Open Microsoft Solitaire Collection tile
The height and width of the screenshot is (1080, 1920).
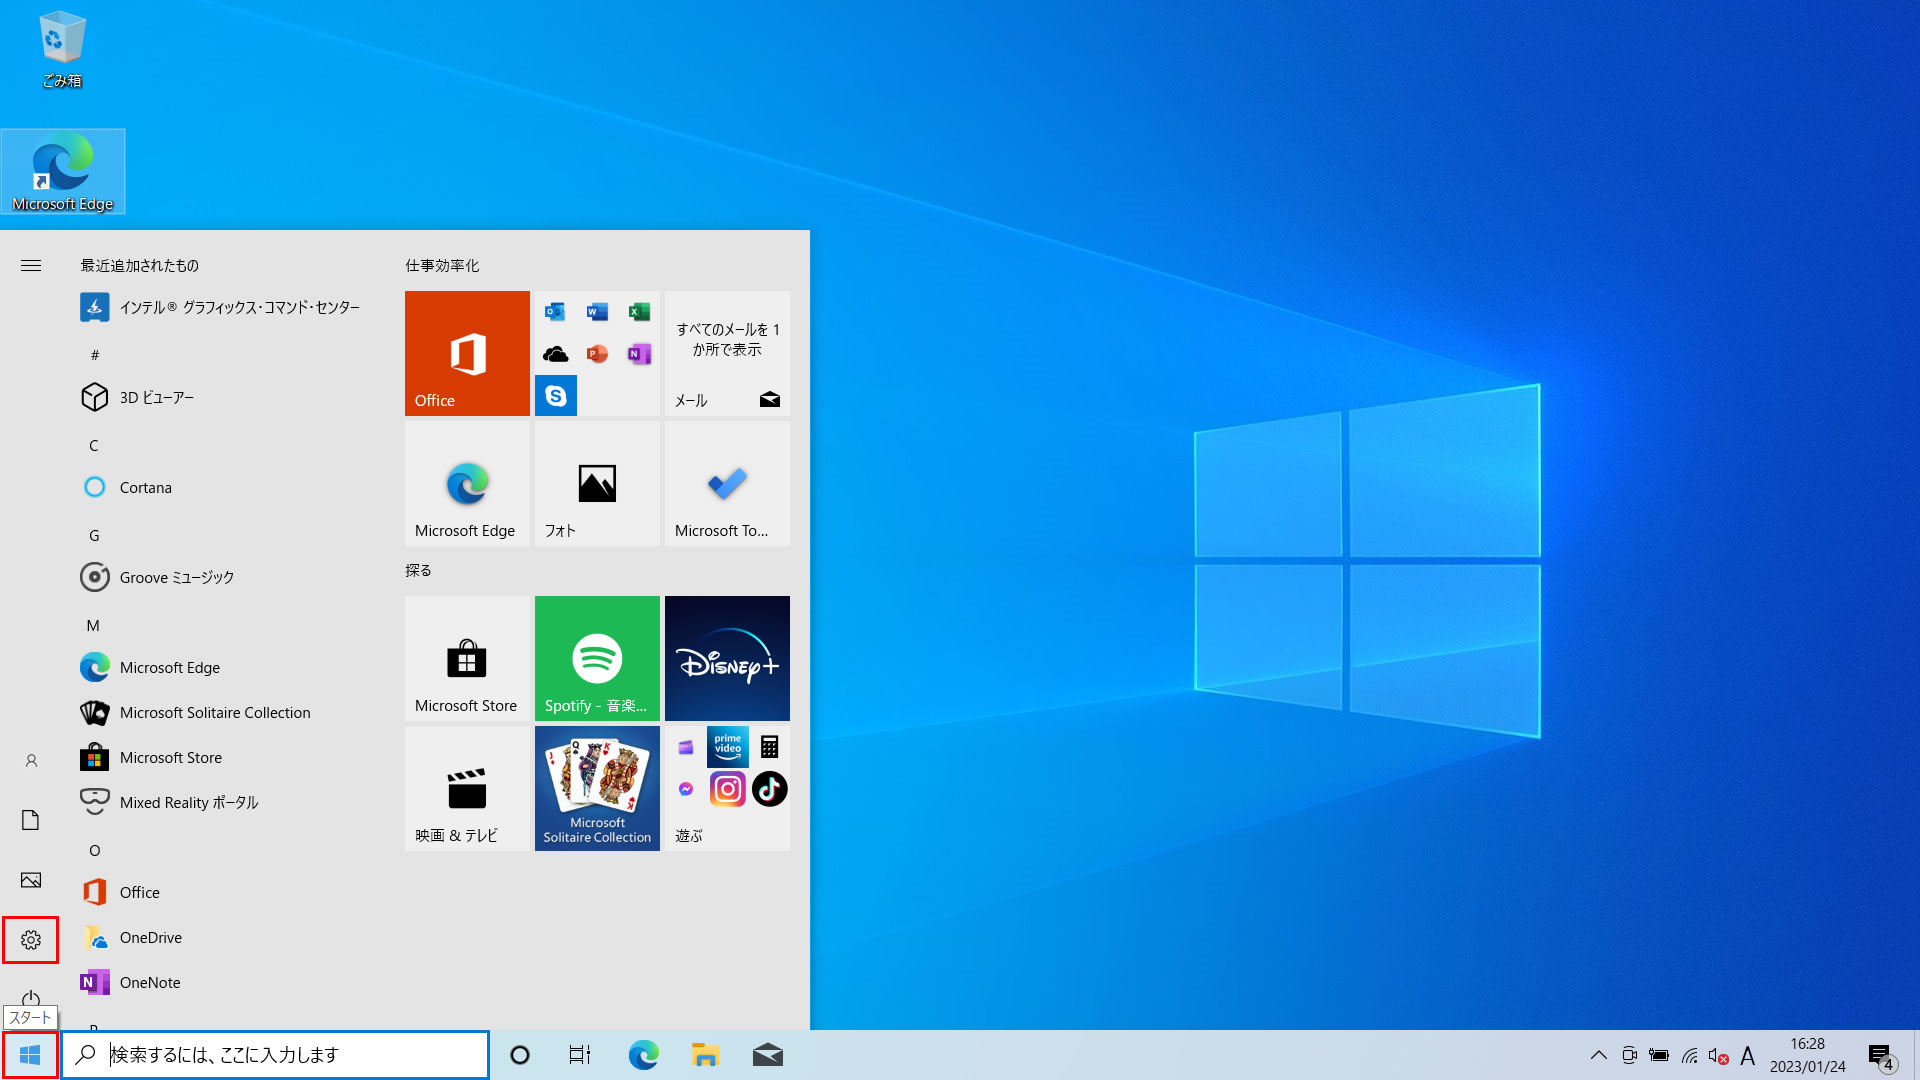pos(597,788)
